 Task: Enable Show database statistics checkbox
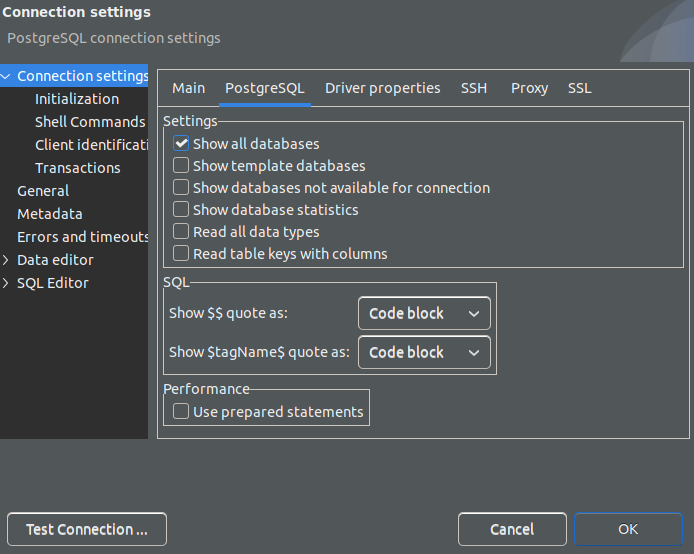click(x=181, y=210)
